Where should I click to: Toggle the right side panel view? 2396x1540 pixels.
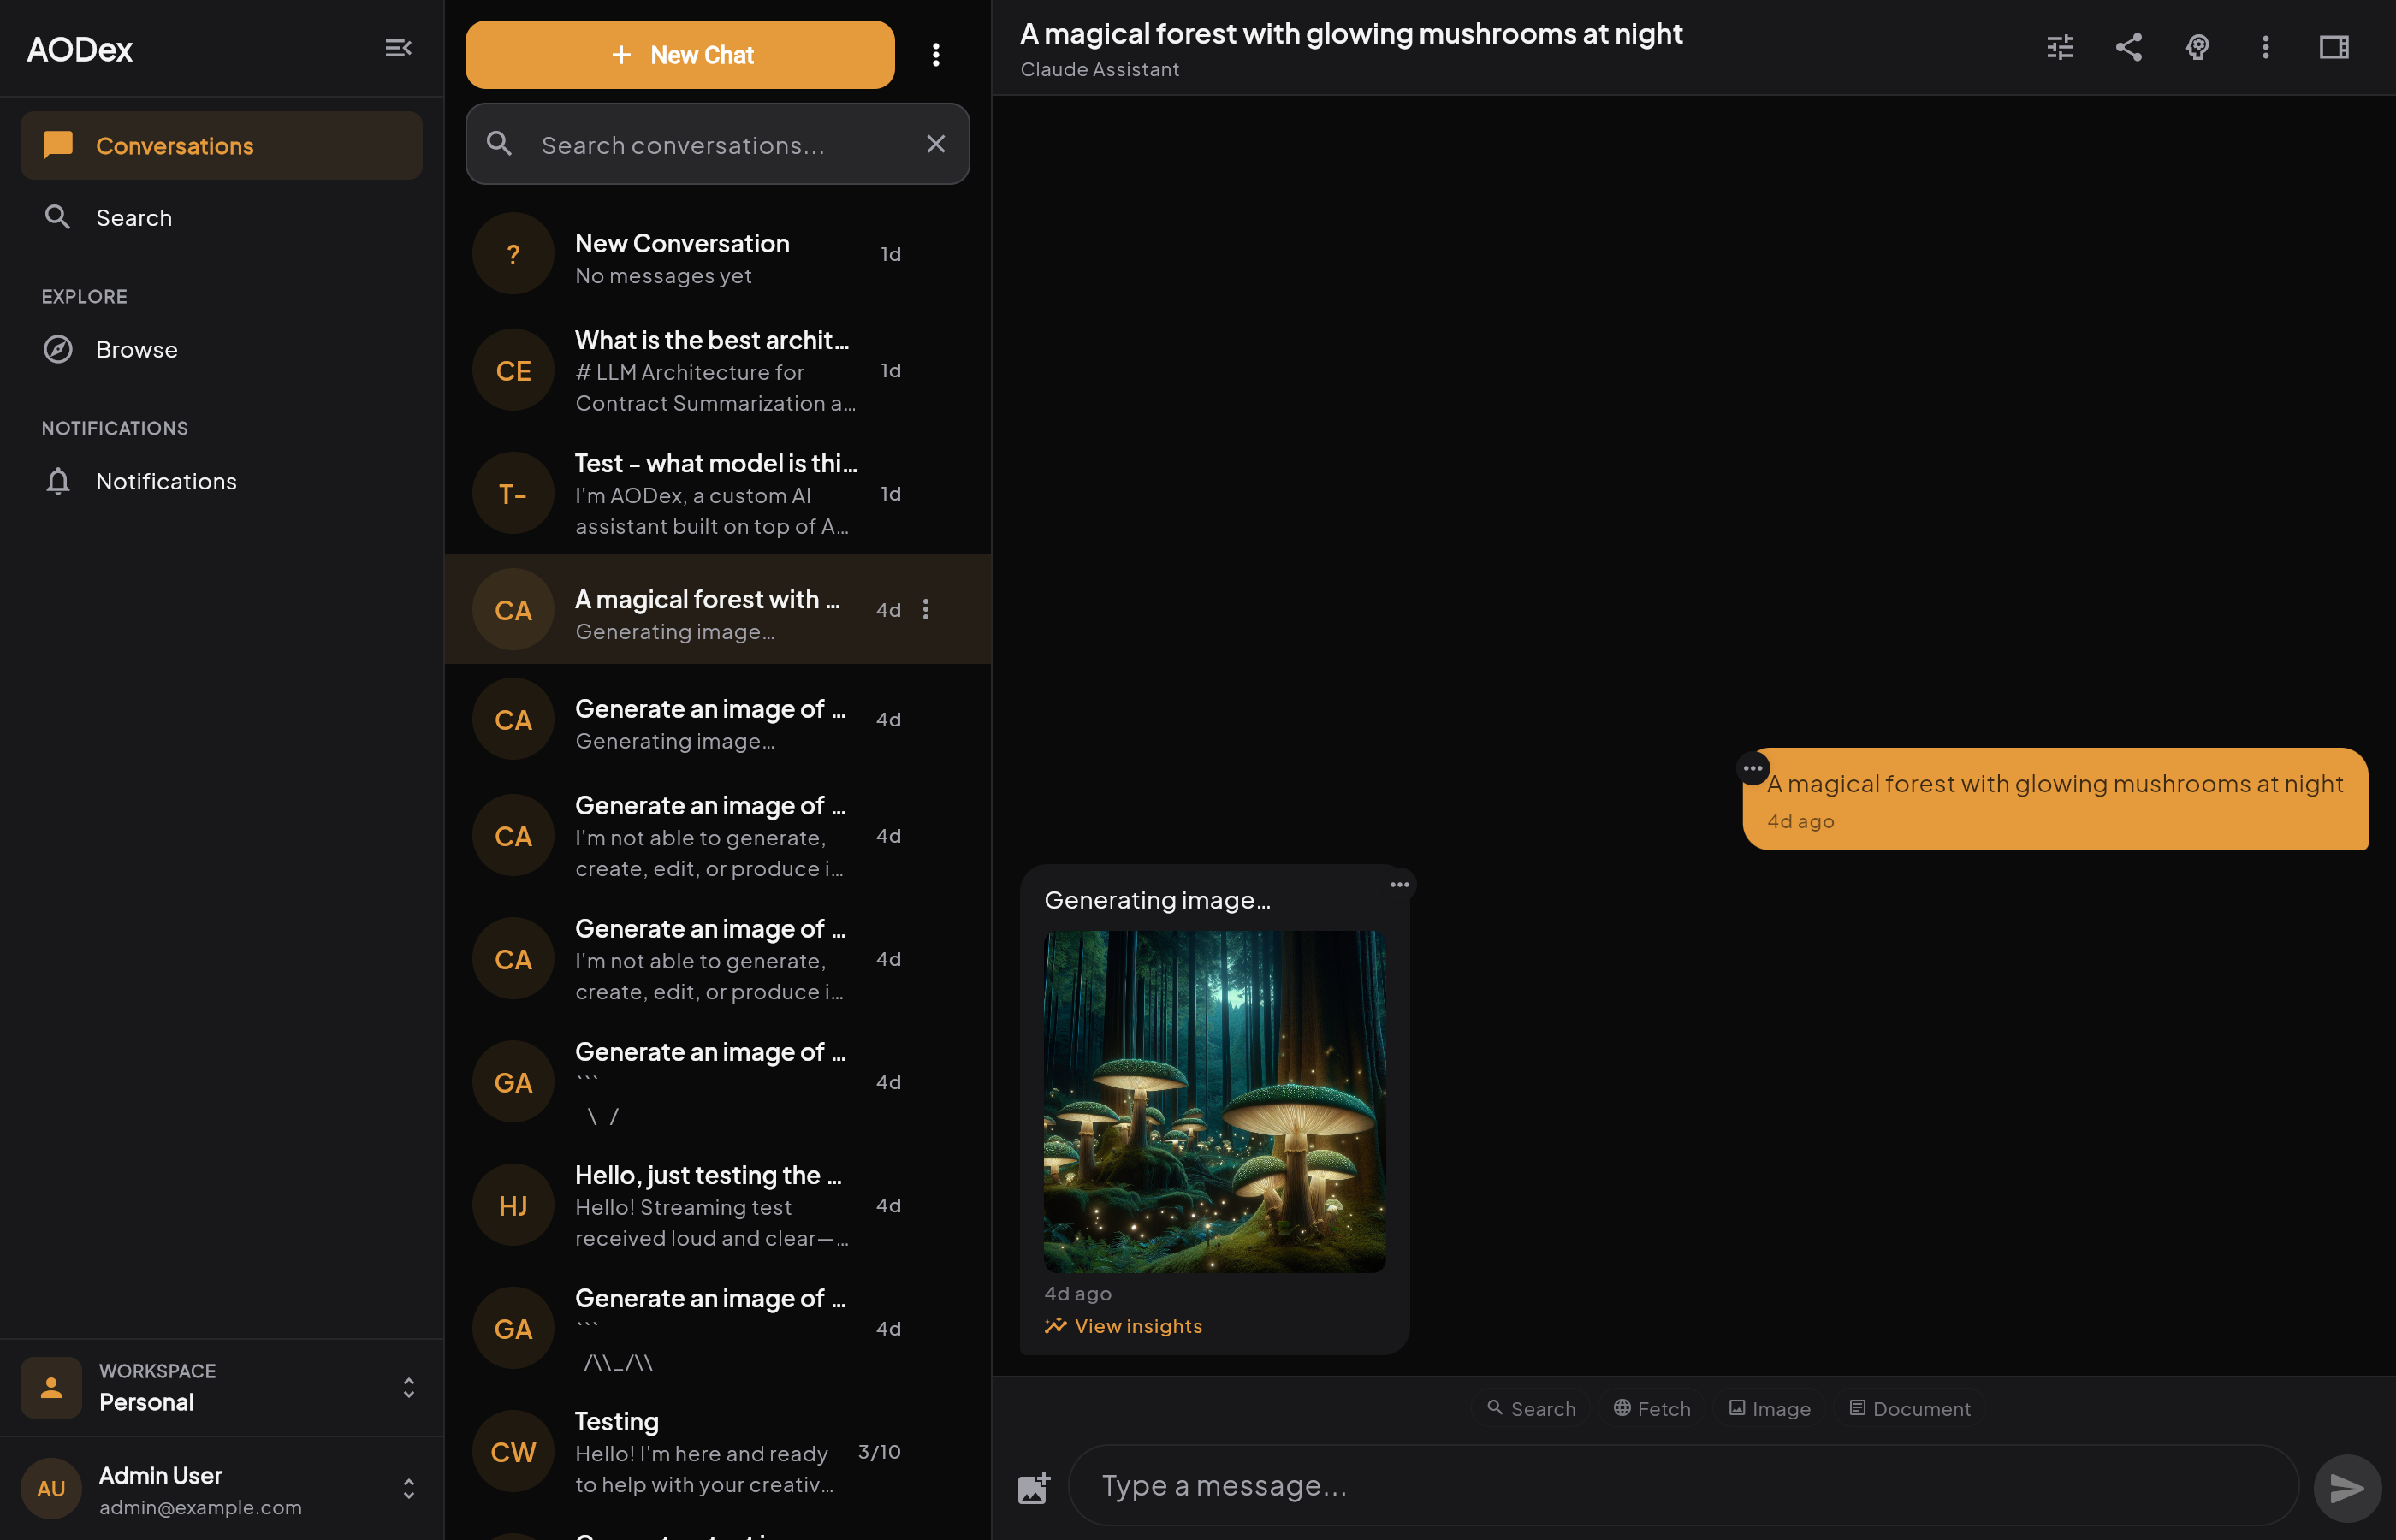[2334, 47]
